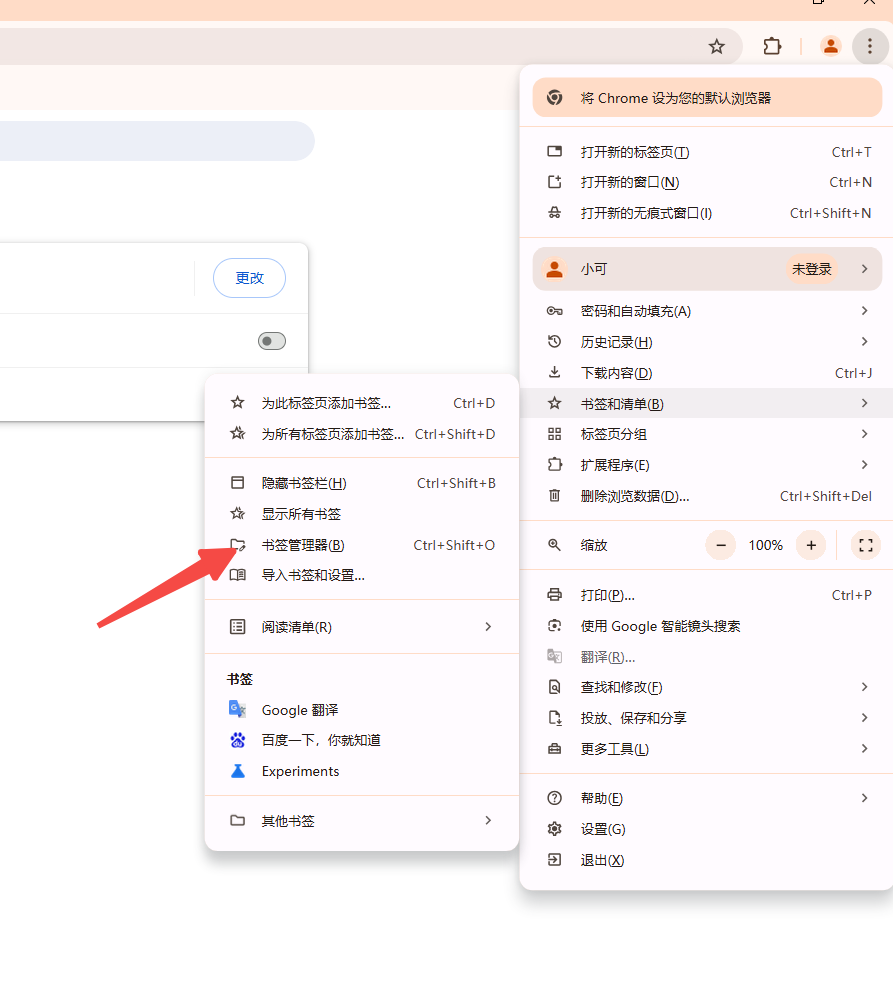Screen dimensions: 893x987
Task: Choose 显示所有书签 menu entry
Action: [x=362, y=514]
